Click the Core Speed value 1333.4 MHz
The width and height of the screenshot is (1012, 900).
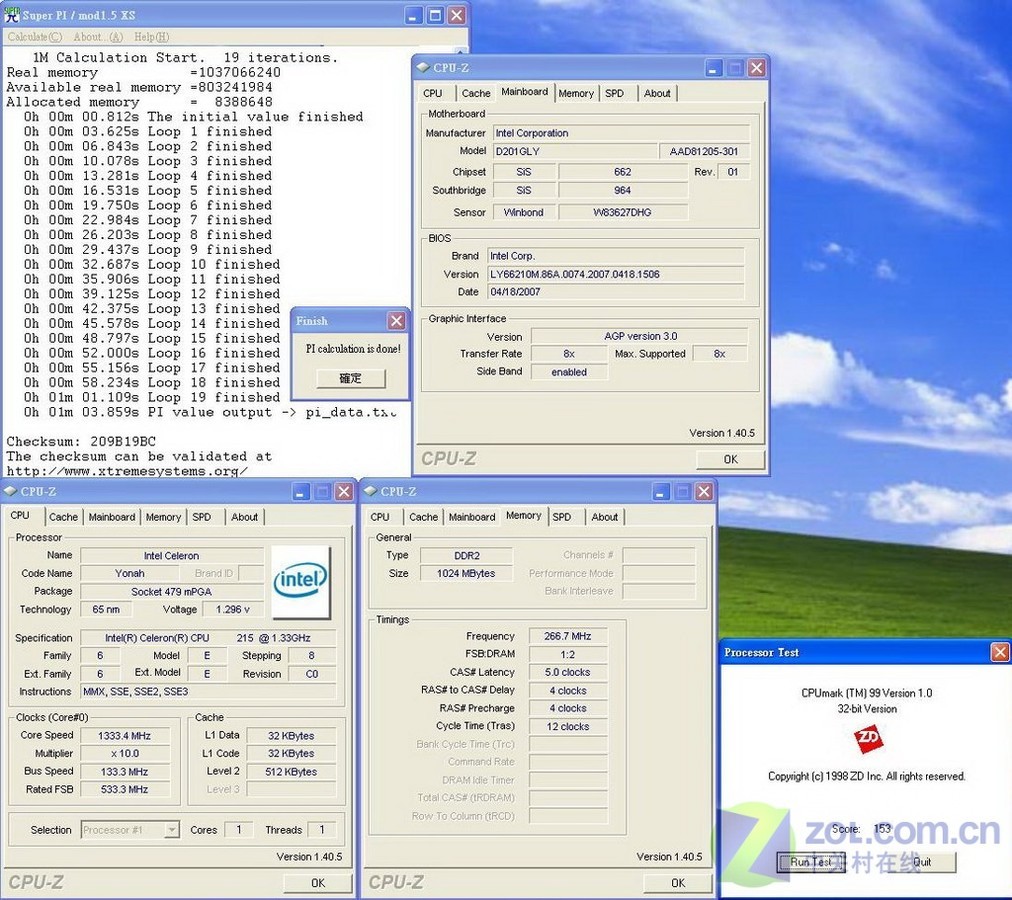pyautogui.click(x=125, y=735)
